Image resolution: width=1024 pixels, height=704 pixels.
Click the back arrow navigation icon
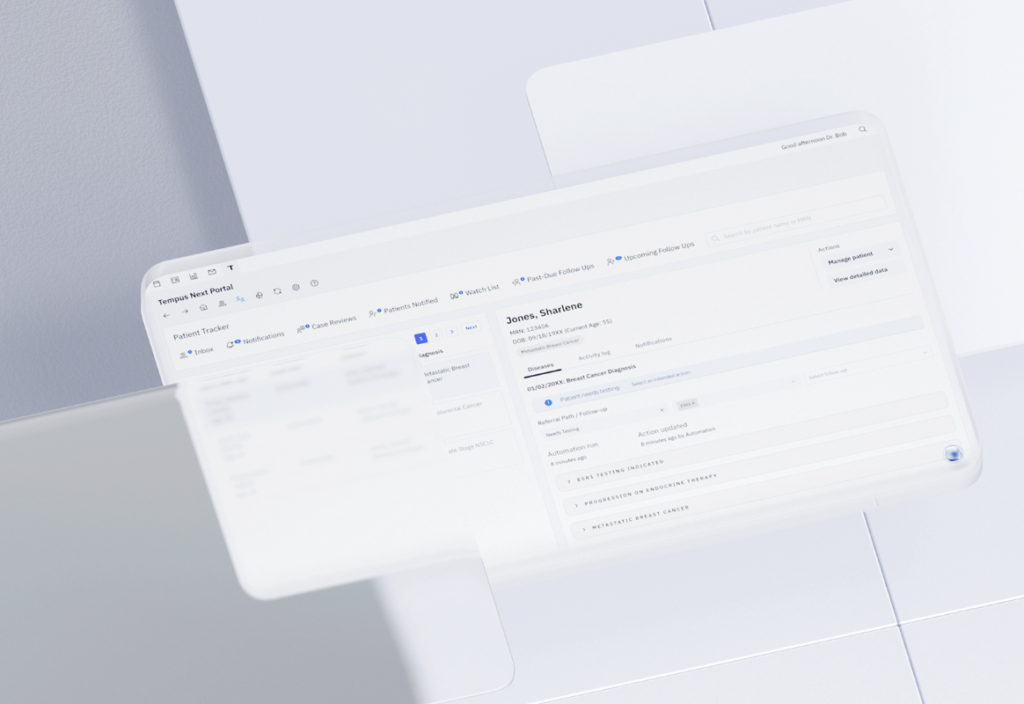[167, 315]
